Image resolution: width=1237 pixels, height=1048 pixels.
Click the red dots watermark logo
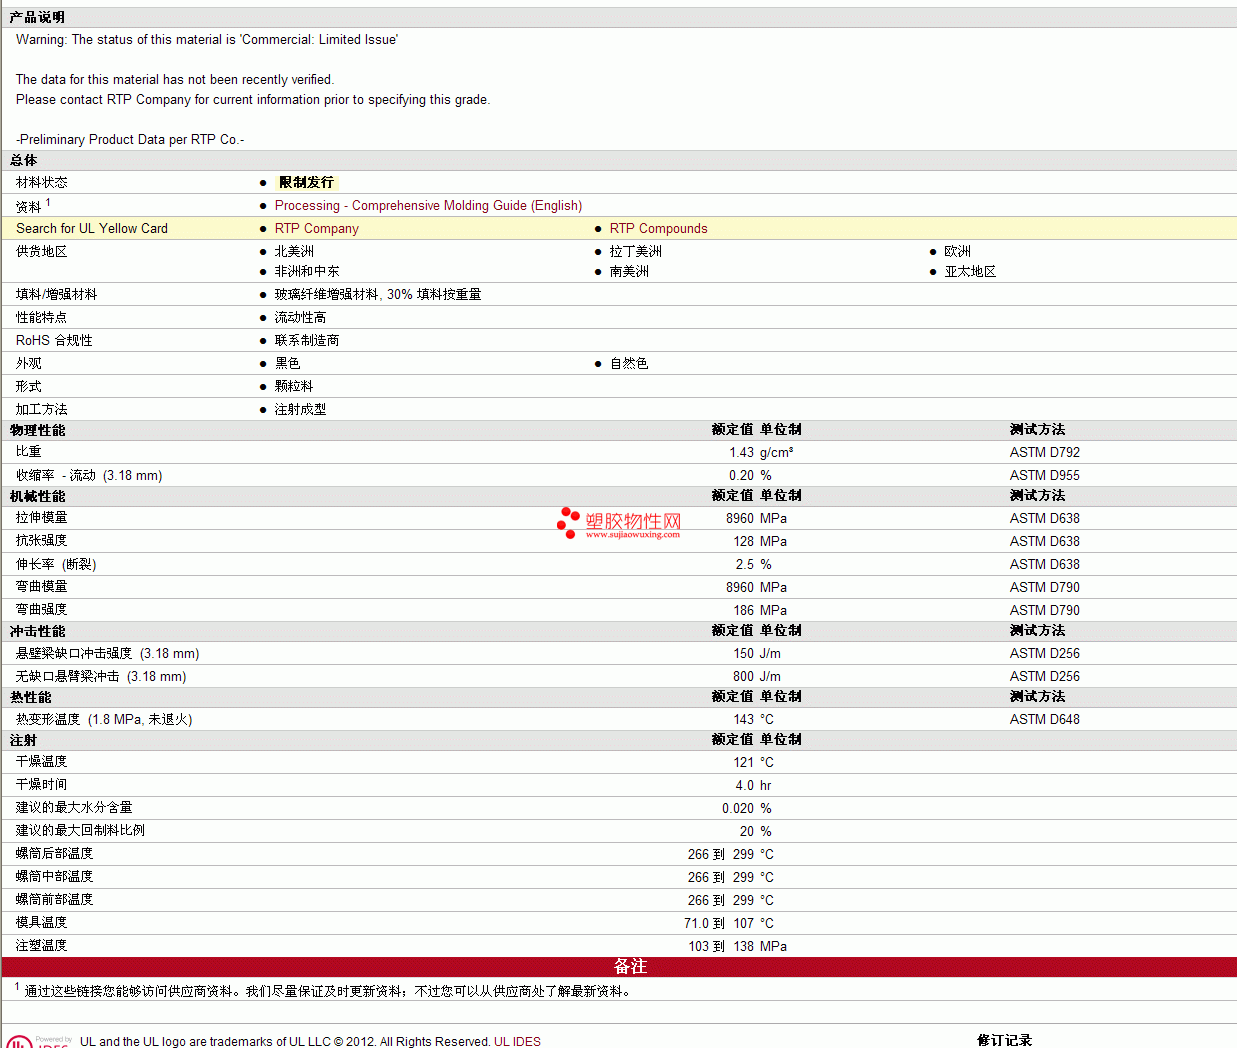[568, 522]
